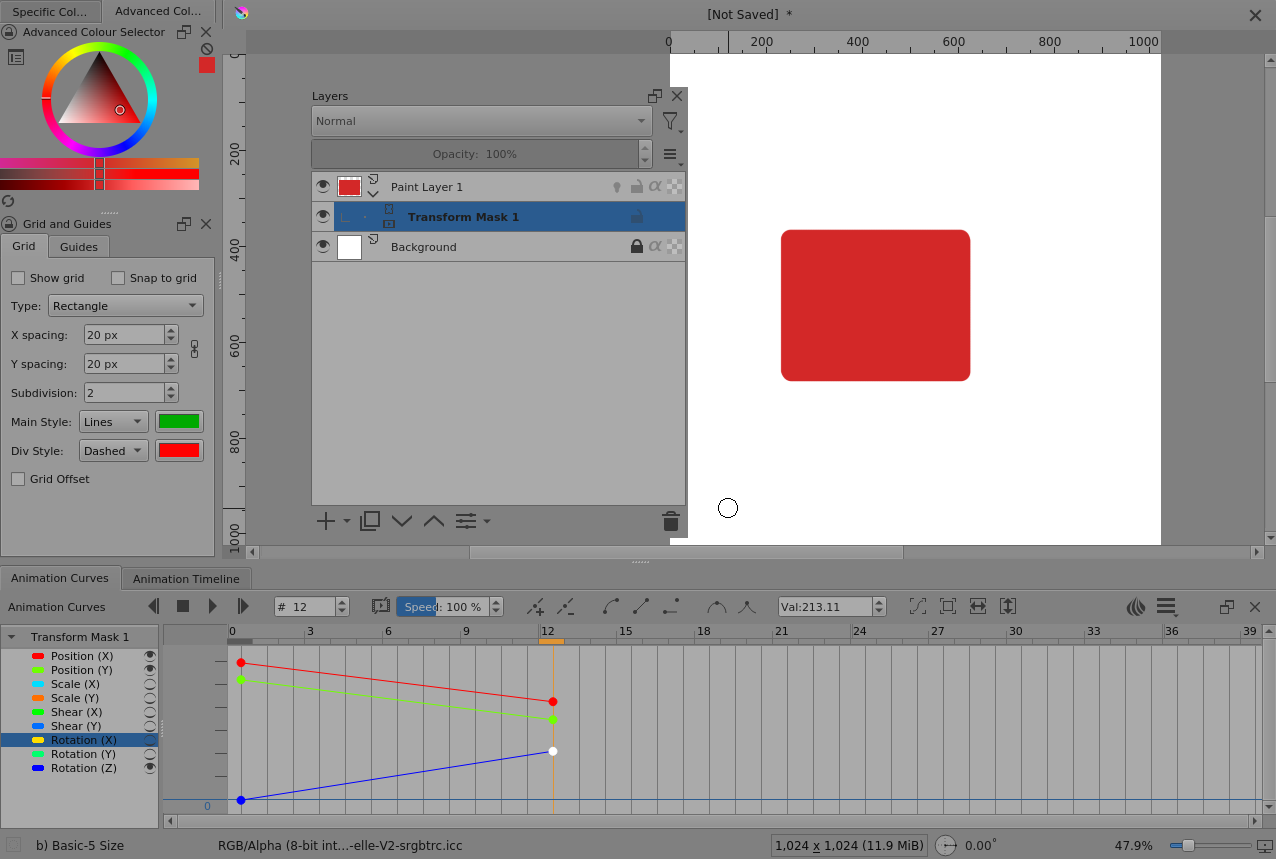
Task: Open the layer filter funnel icon
Action: (670, 122)
